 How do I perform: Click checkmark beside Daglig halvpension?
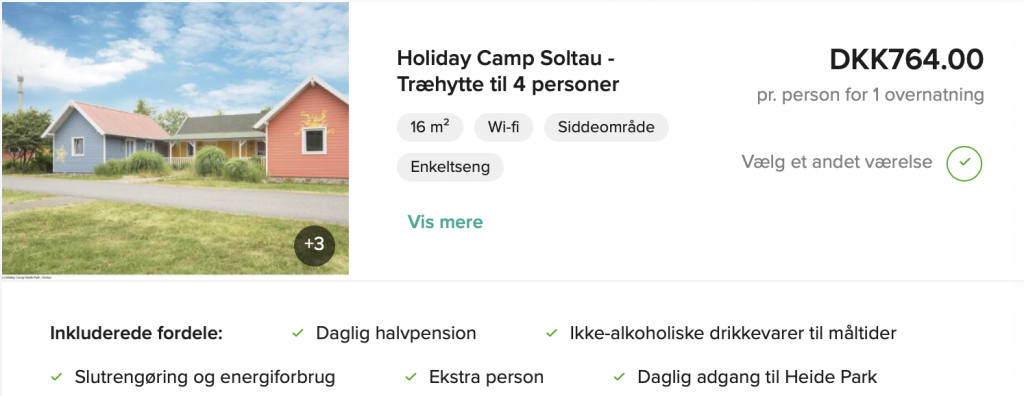298,333
